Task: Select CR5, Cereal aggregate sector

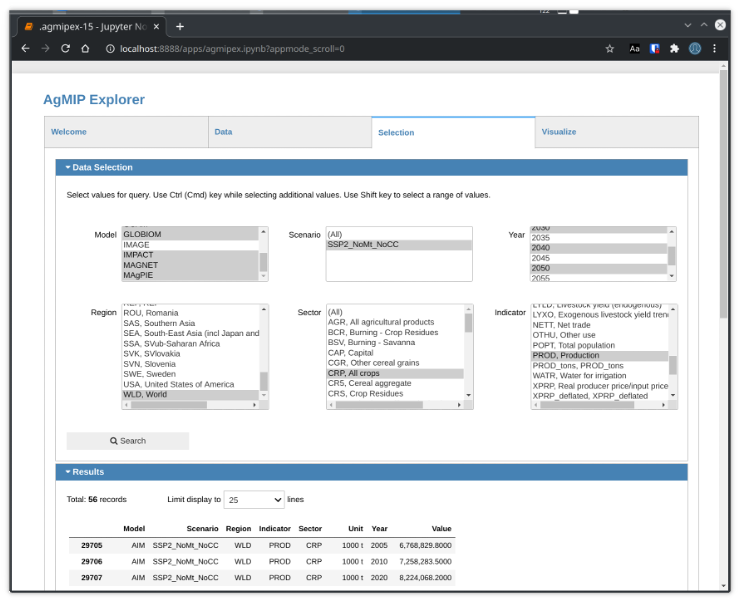Action: [395, 384]
